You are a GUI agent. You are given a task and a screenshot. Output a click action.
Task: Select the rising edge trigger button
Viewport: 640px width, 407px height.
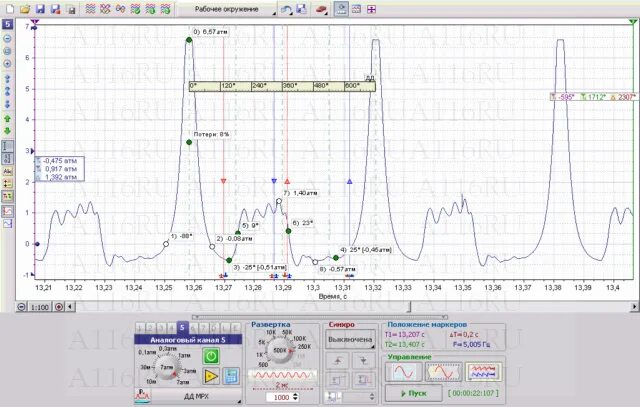(x=338, y=360)
